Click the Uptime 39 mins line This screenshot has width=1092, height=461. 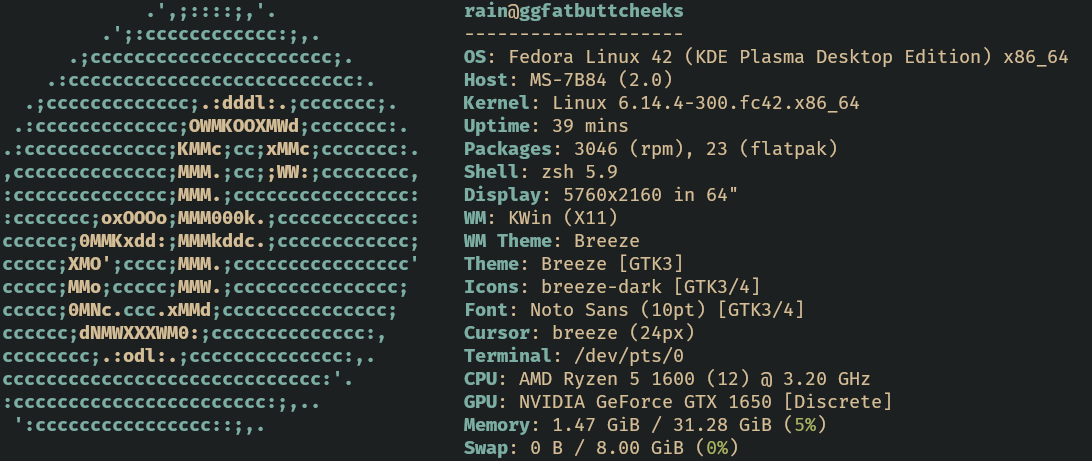[546, 126]
